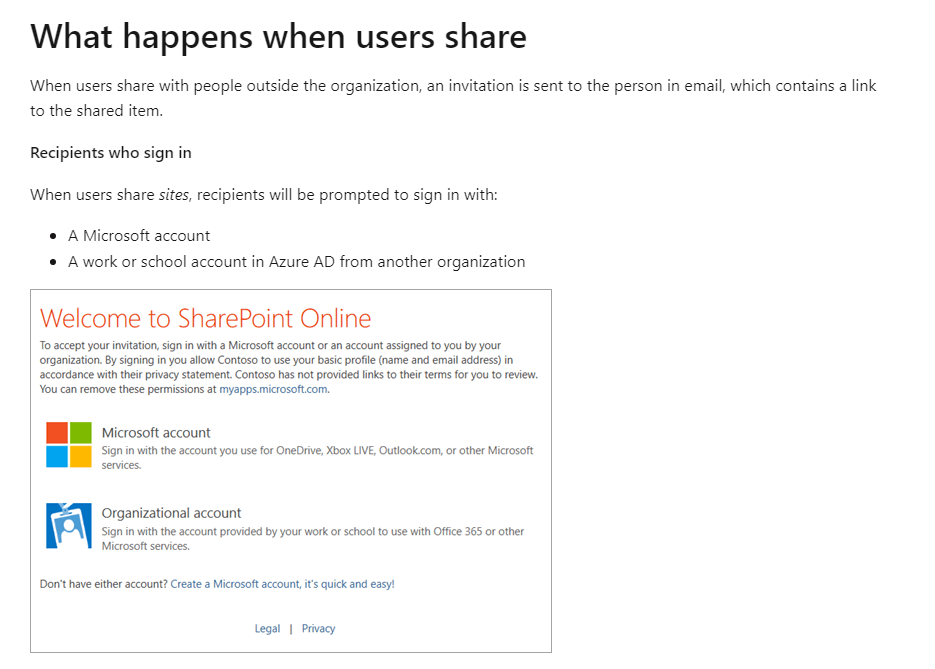Screen dimensions: 935x669
Task: Open the myapps.microsoft.com link
Action: pyautogui.click(x=276, y=389)
